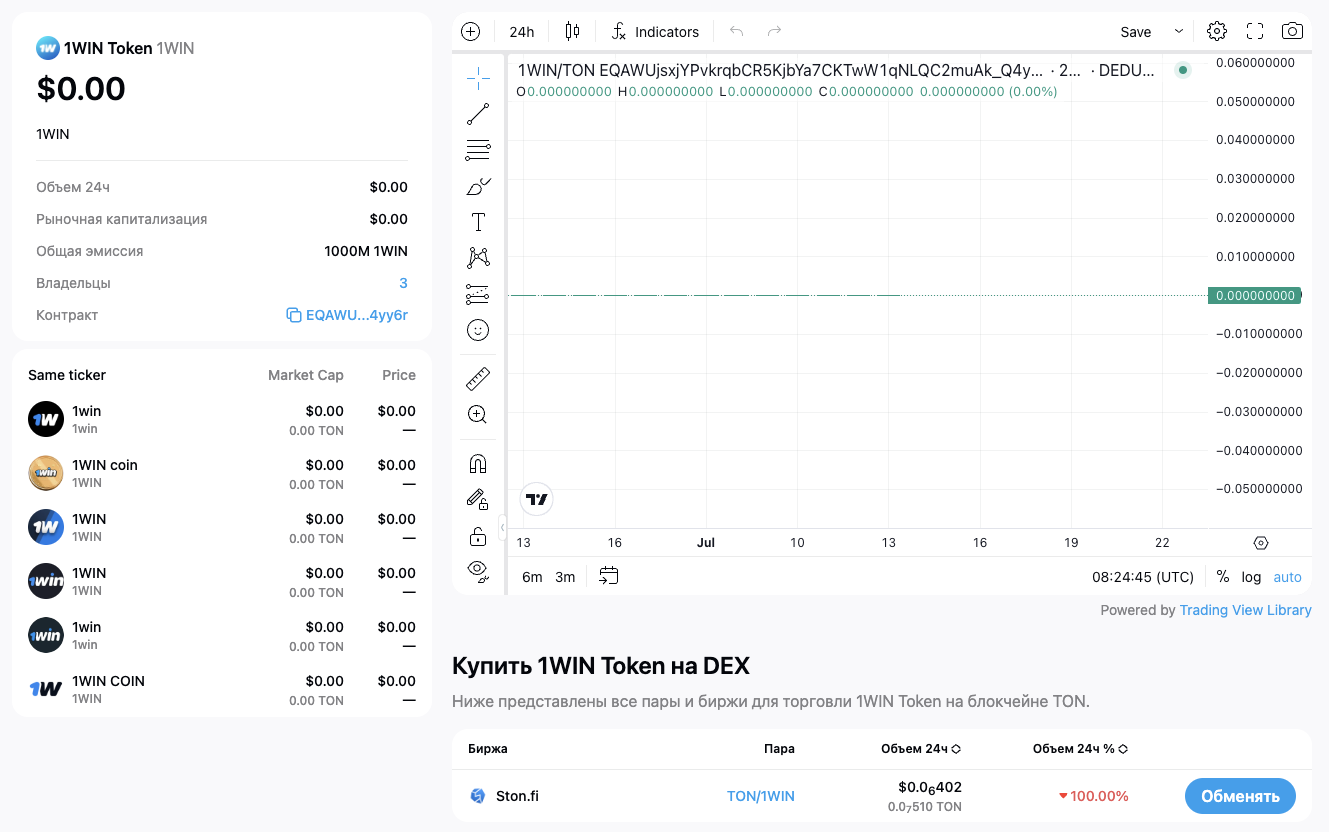Open chart settings gear icon
The width and height of the screenshot is (1329, 832).
click(x=1217, y=31)
